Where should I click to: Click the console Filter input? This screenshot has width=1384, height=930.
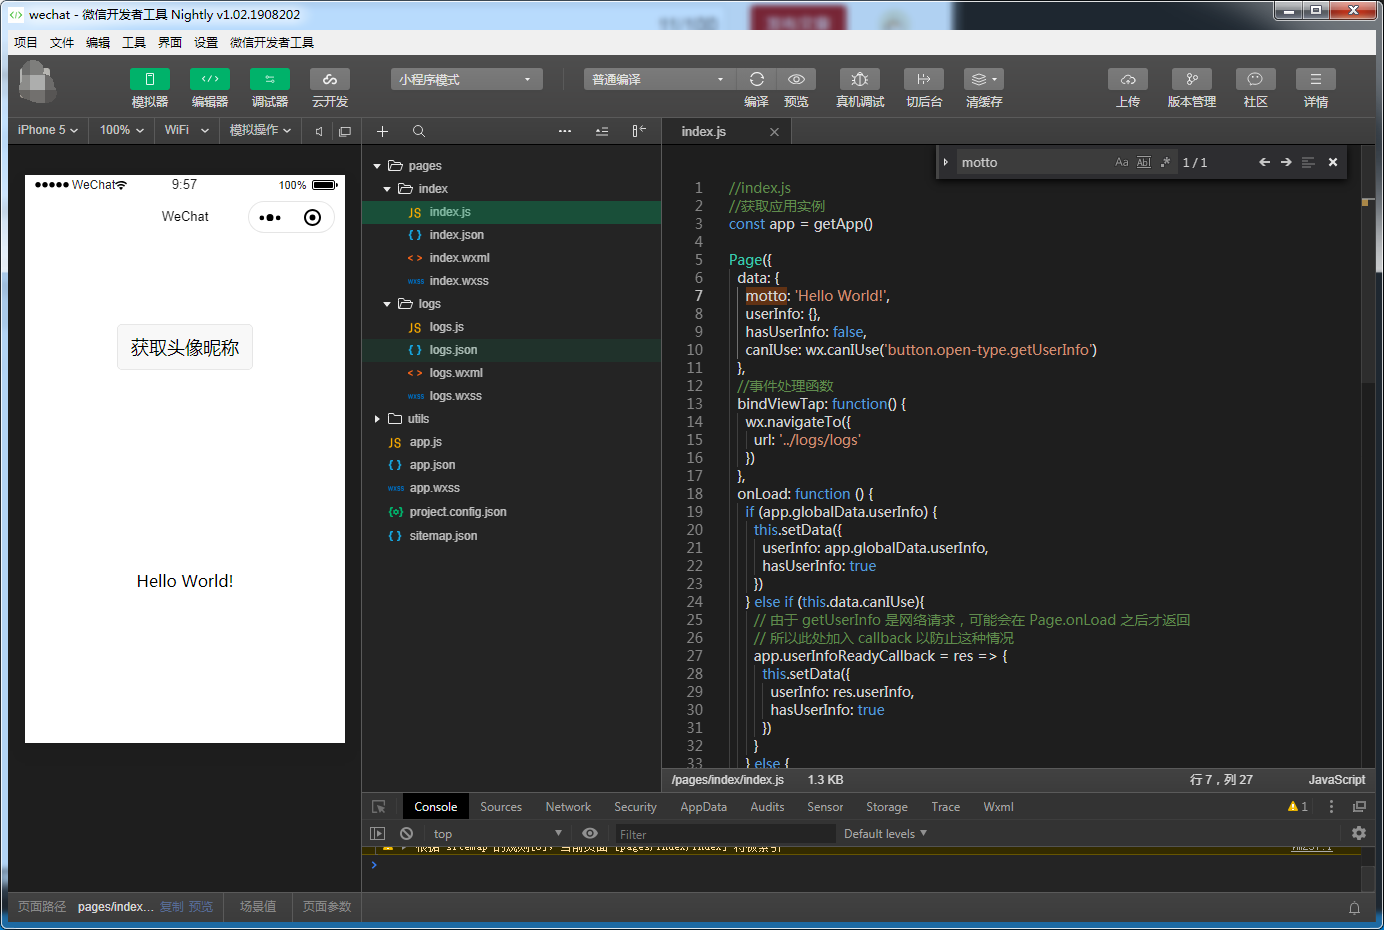725,834
